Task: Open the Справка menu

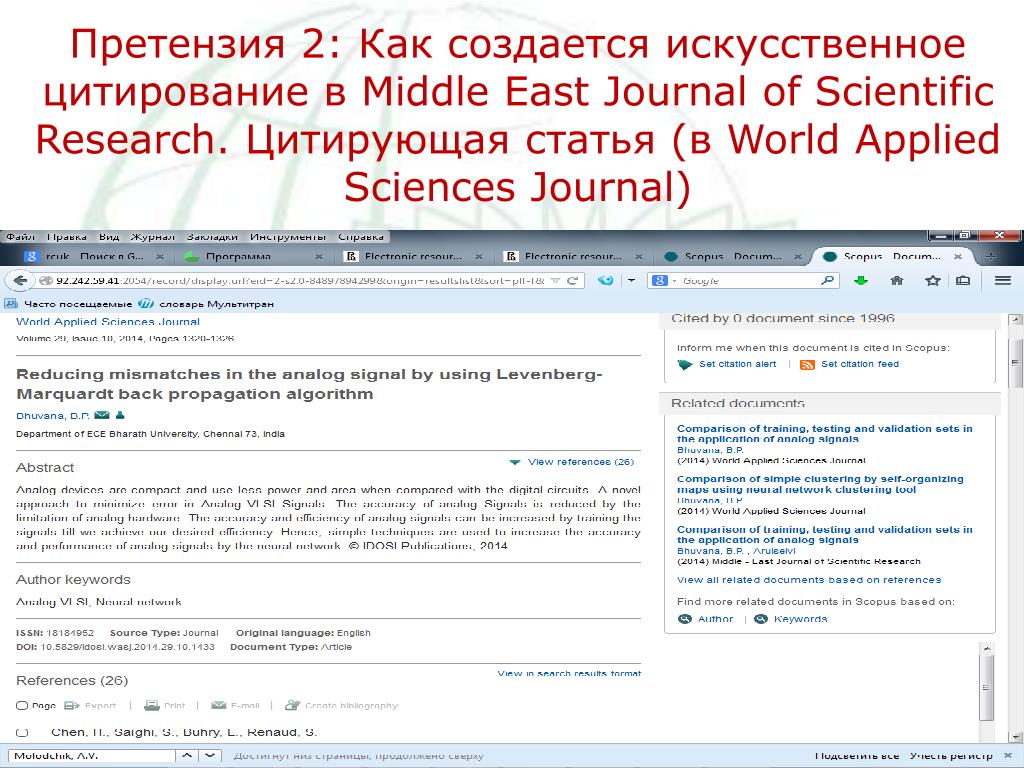Action: tap(361, 236)
